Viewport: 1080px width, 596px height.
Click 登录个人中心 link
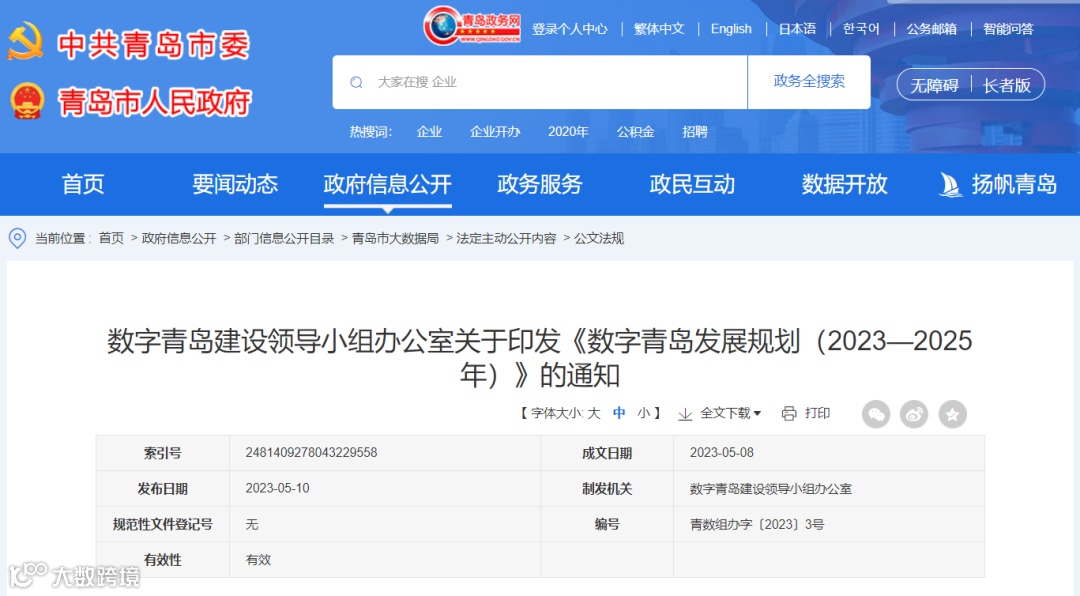[x=570, y=29]
